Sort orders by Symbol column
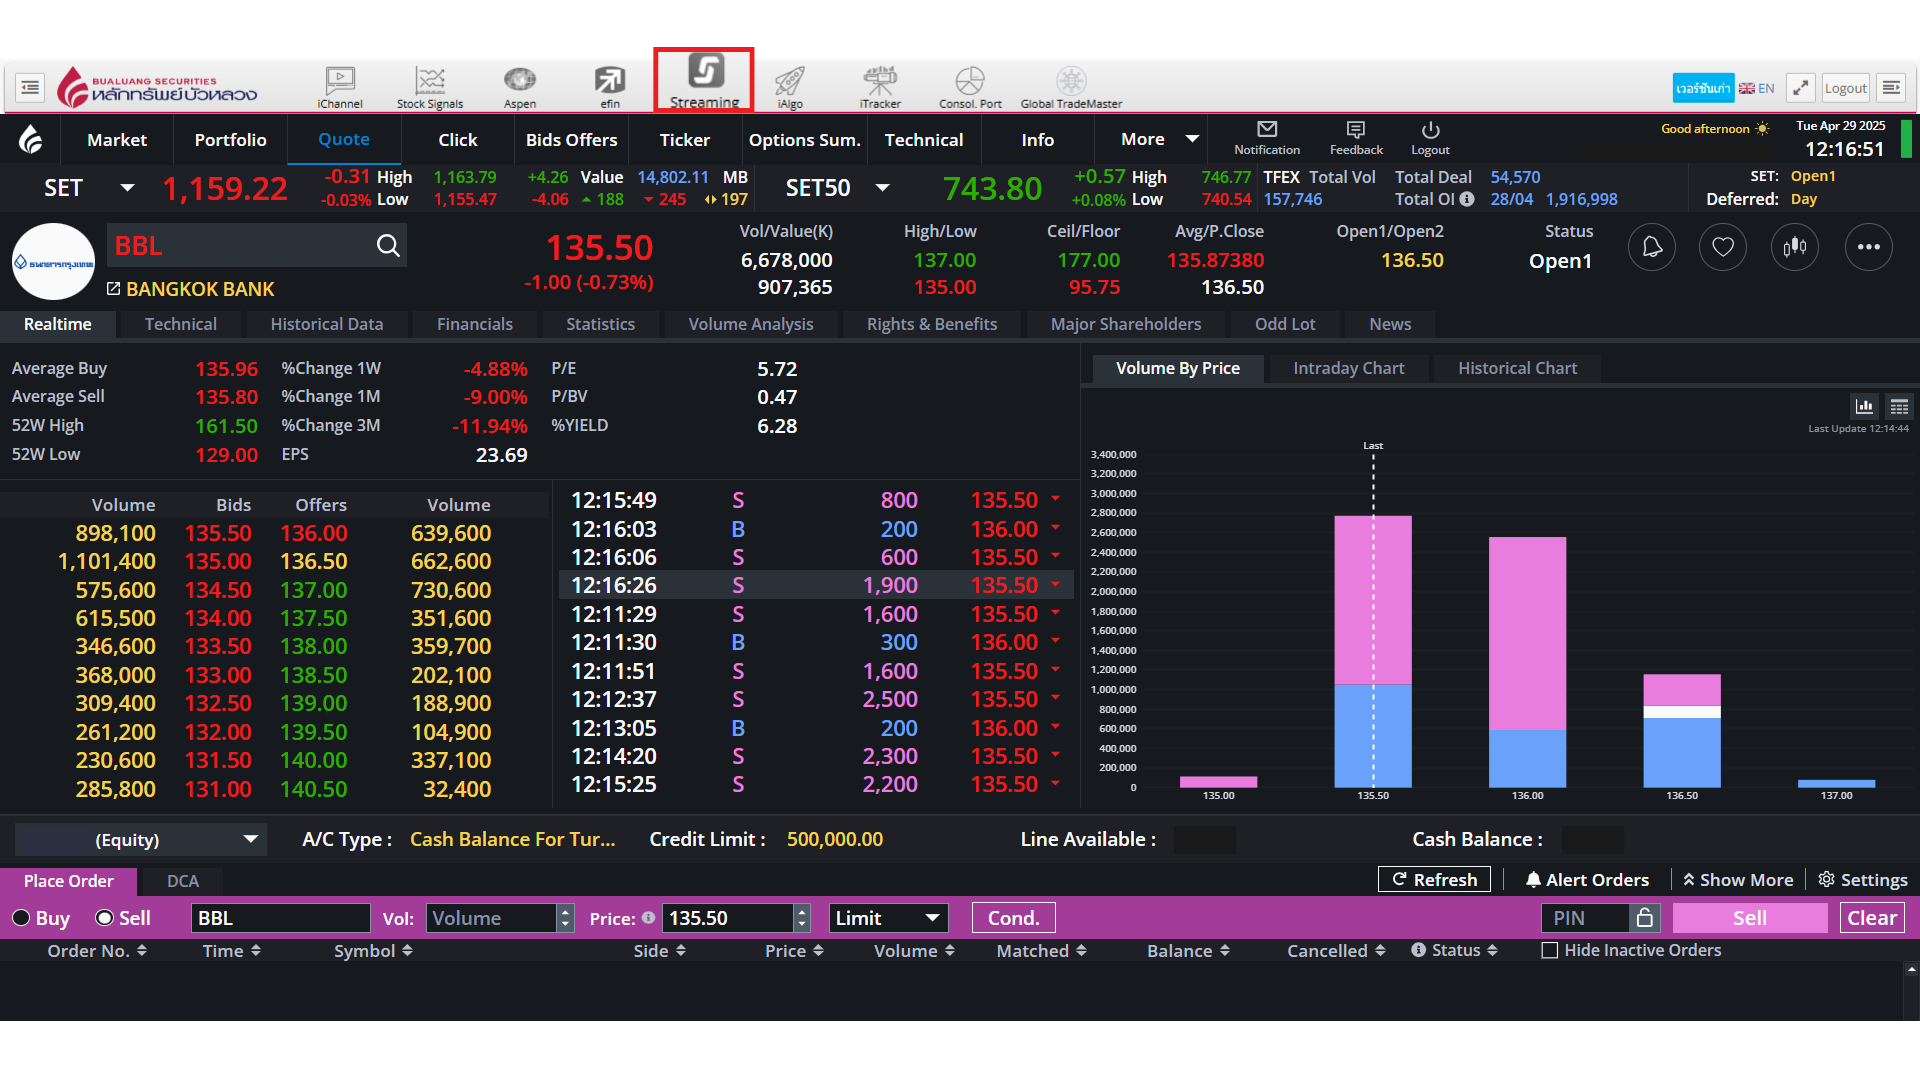The image size is (1920, 1080). (x=373, y=951)
